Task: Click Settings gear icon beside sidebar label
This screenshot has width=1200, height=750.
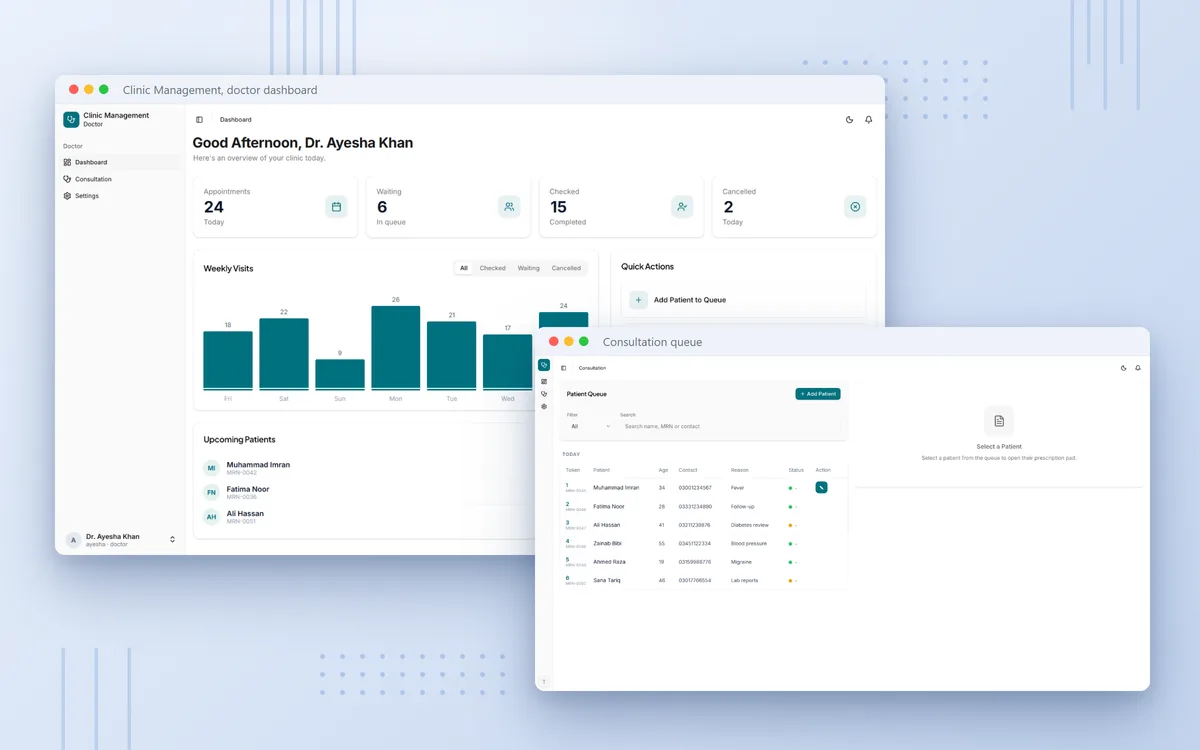Action: [67, 196]
